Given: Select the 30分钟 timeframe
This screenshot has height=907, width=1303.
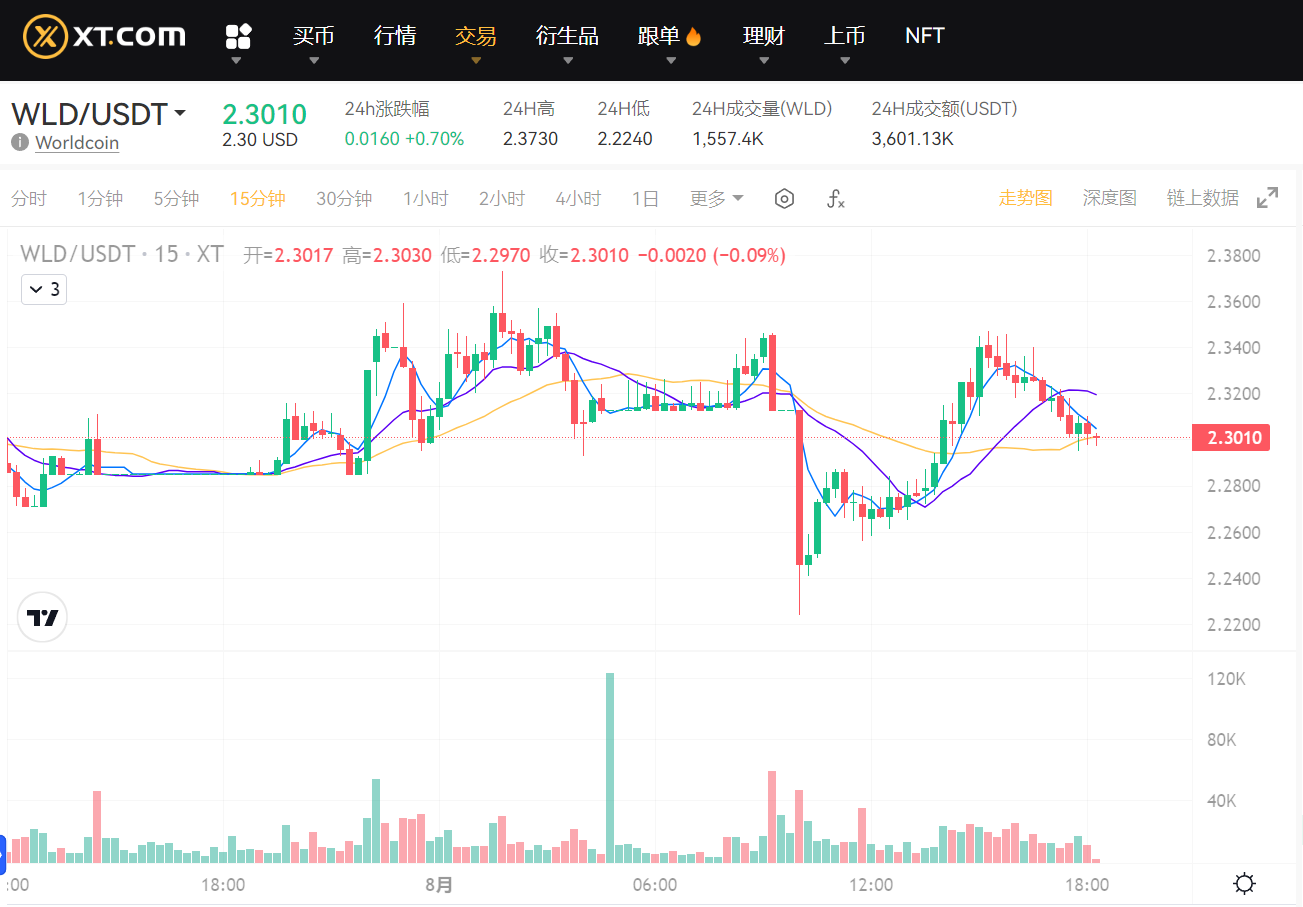Looking at the screenshot, I should click(x=344, y=199).
